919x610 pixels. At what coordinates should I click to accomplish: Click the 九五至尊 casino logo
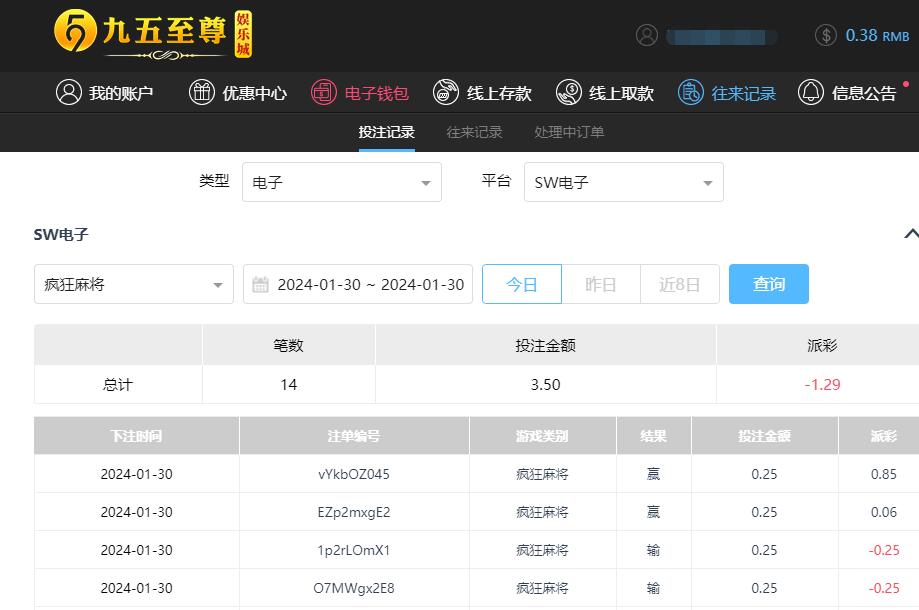(x=153, y=34)
